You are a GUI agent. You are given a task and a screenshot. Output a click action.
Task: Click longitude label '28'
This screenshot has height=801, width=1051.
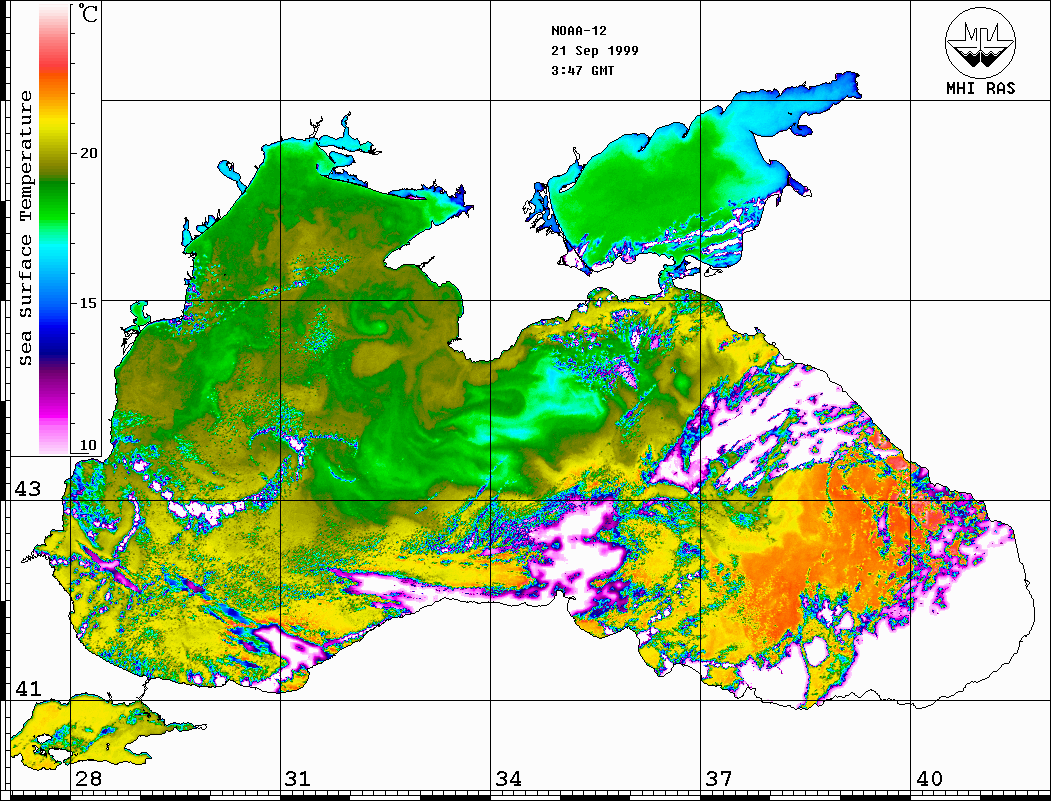tap(88, 779)
